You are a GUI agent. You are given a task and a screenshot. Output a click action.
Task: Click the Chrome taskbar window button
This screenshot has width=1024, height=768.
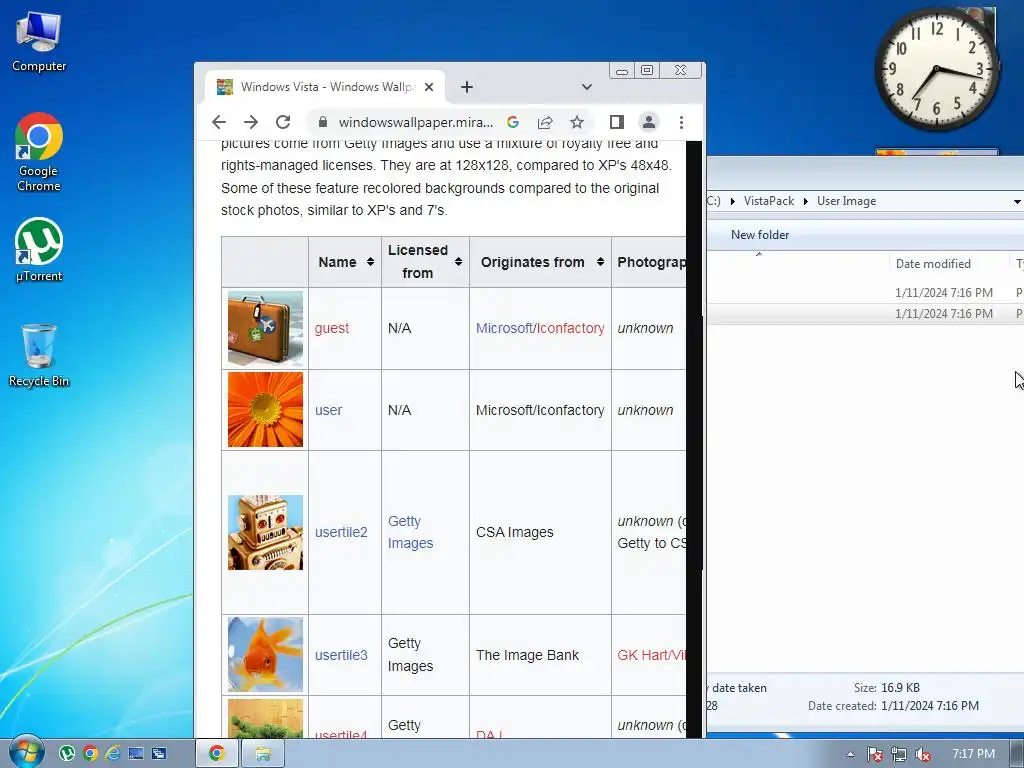(x=217, y=754)
